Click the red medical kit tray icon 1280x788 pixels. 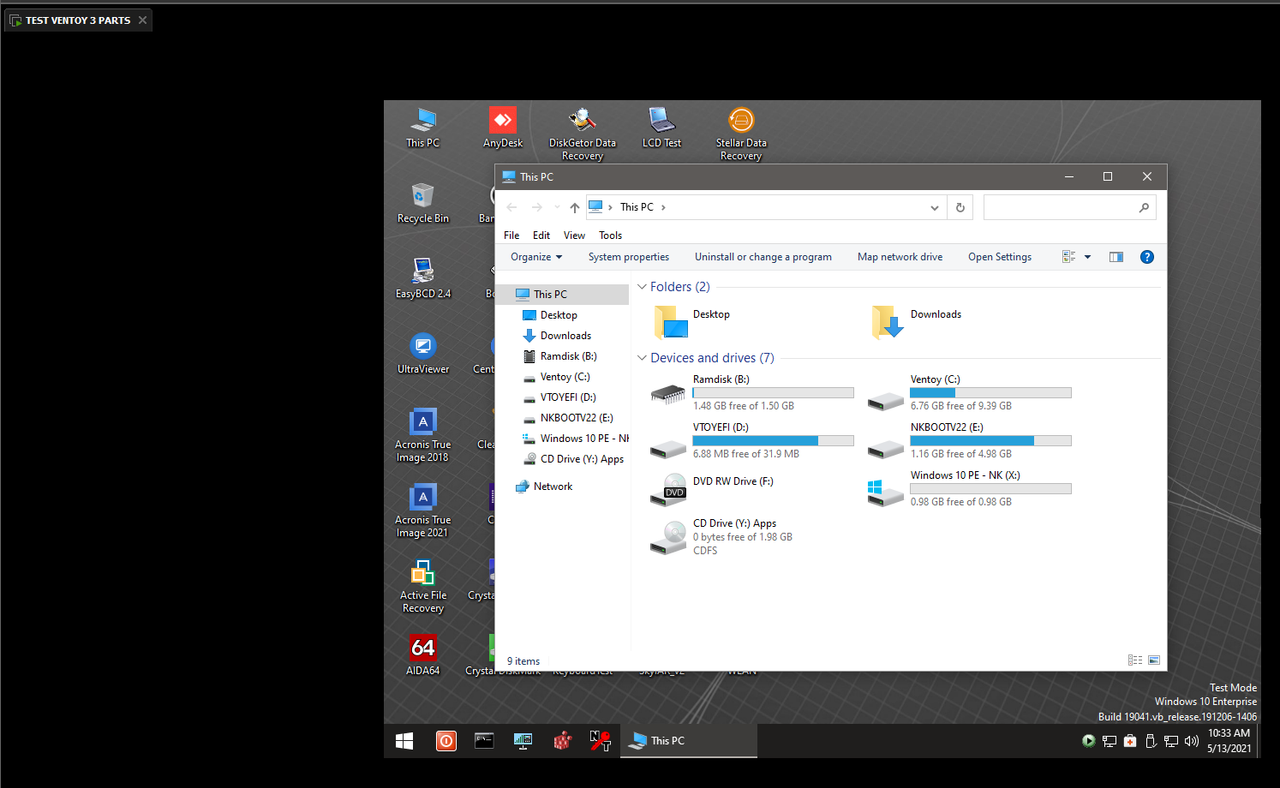pos(1130,741)
